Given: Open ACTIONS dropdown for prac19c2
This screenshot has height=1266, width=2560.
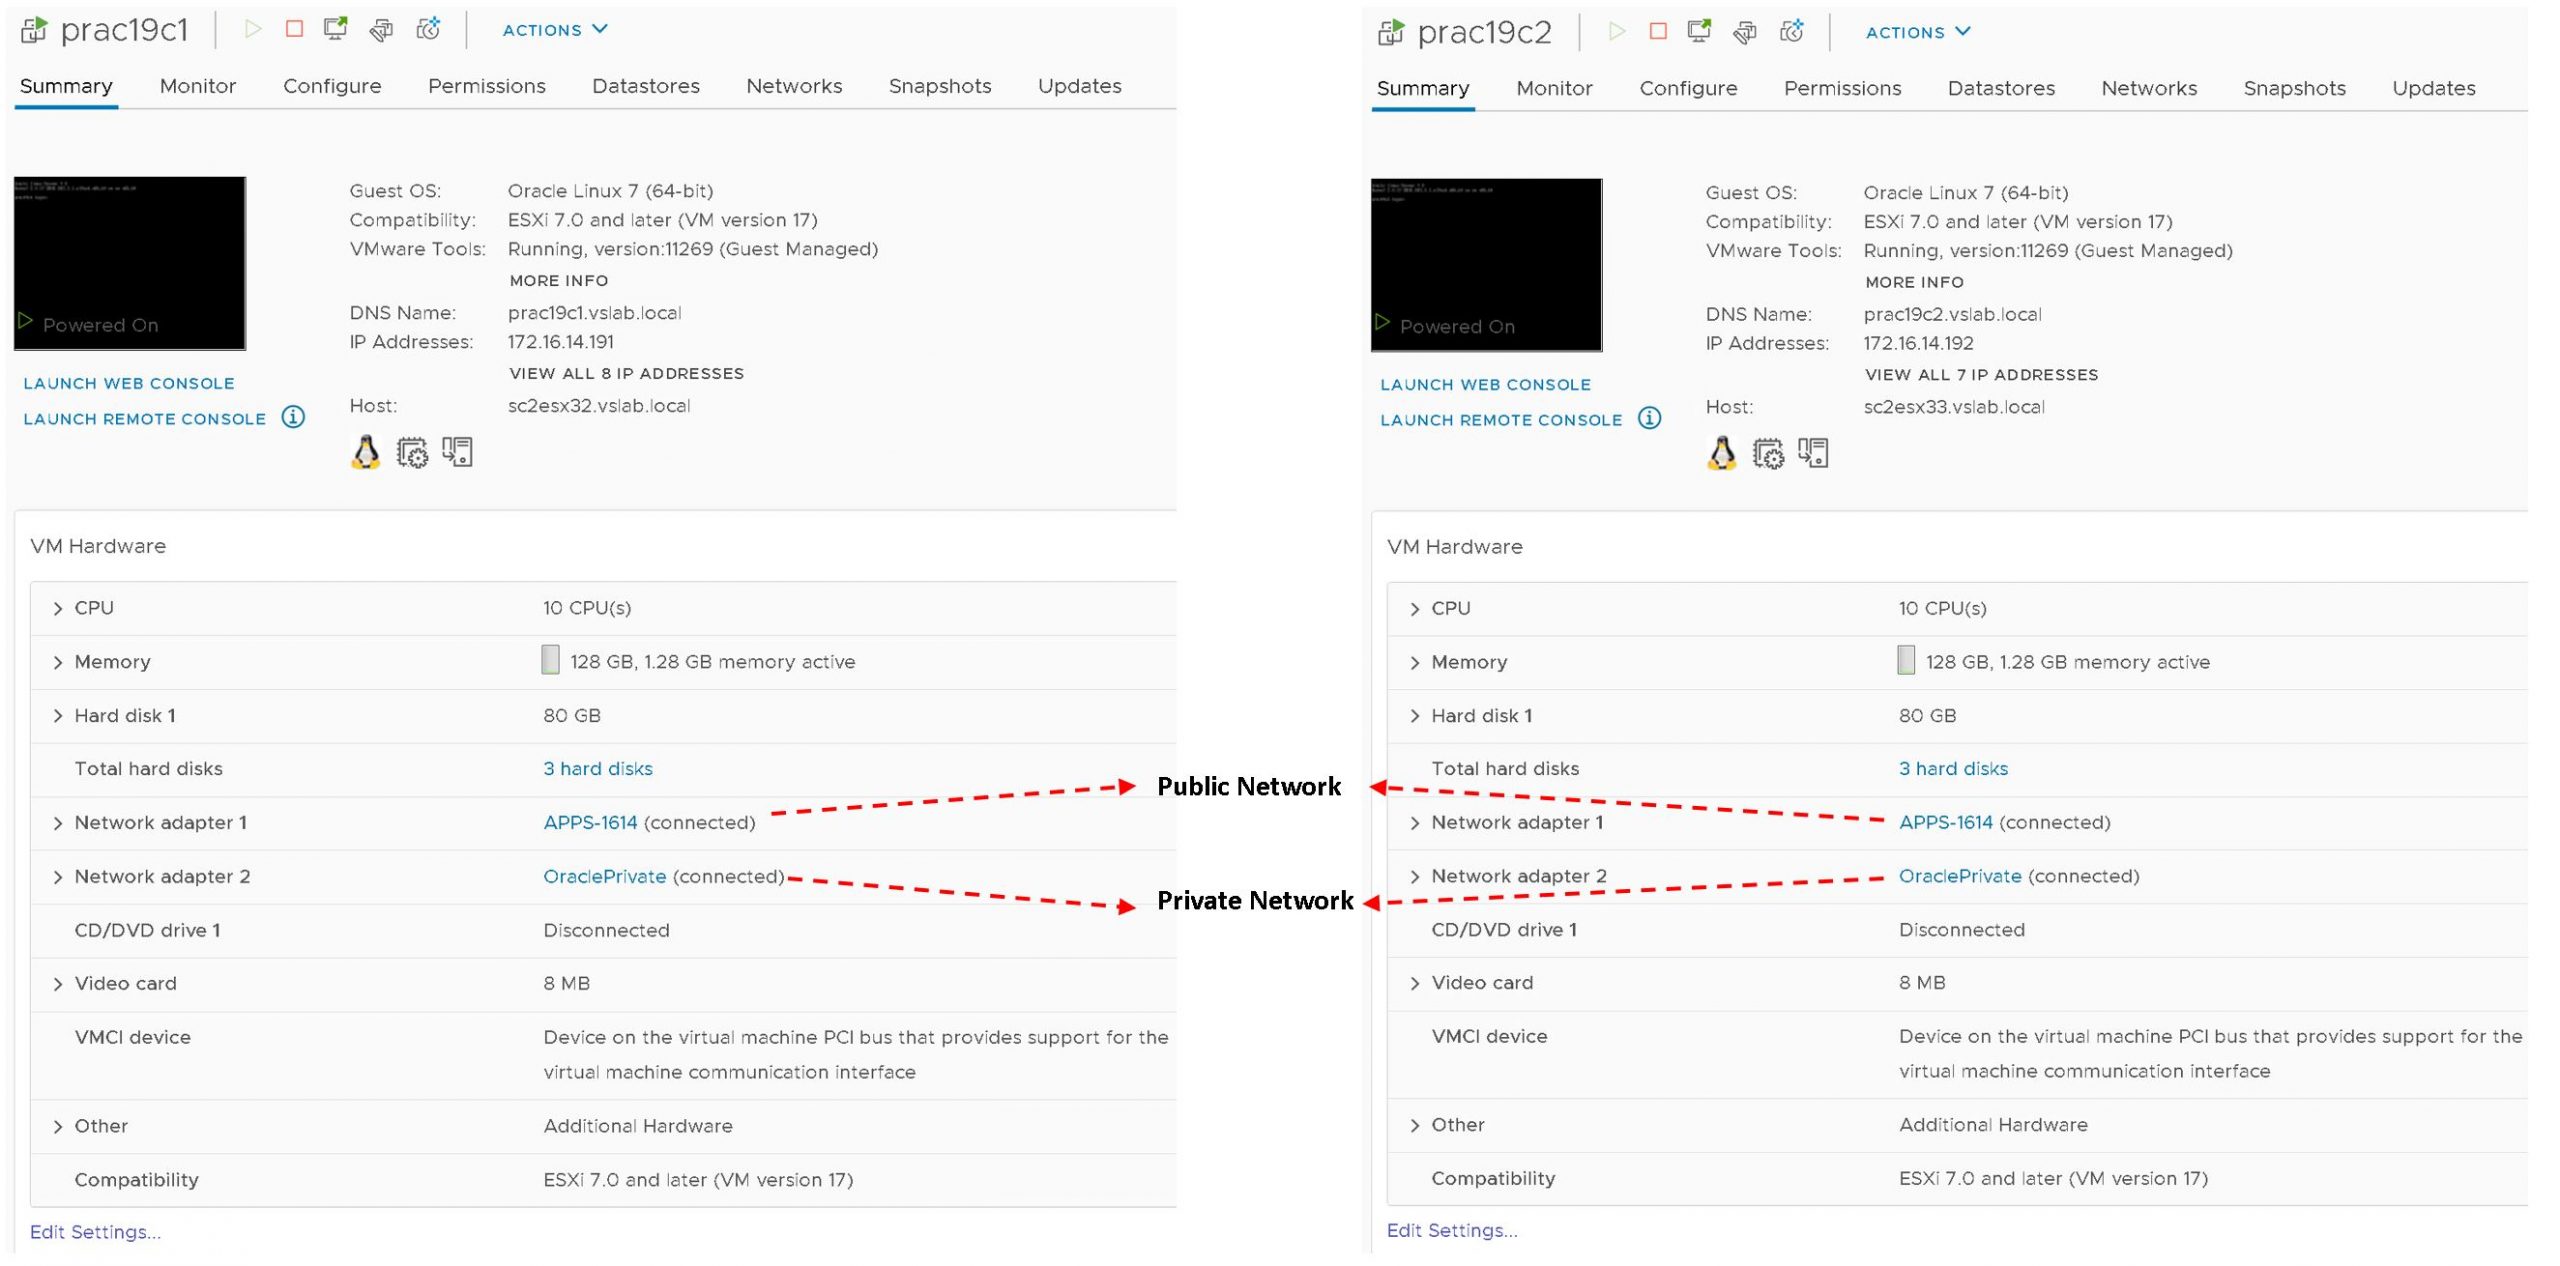Looking at the screenshot, I should pos(1917,32).
